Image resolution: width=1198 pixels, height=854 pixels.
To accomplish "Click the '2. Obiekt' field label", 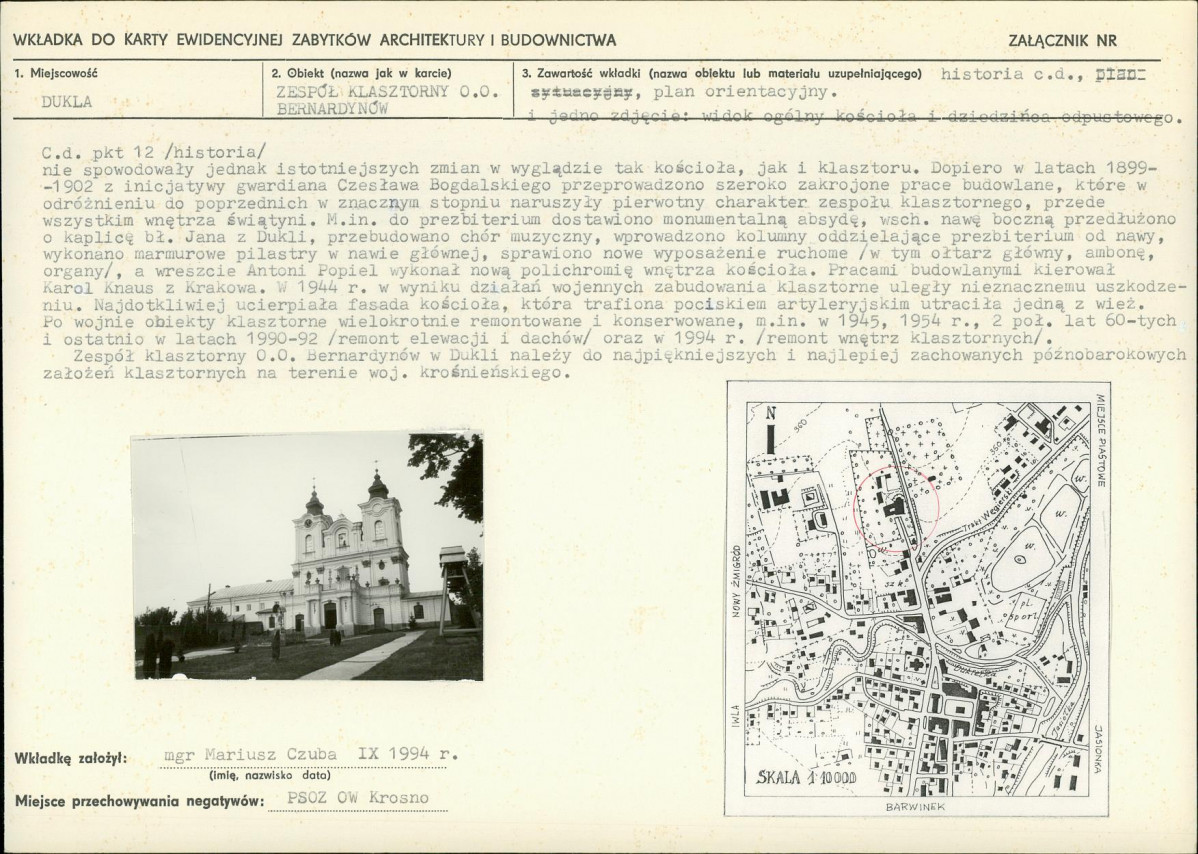I will click(361, 73).
